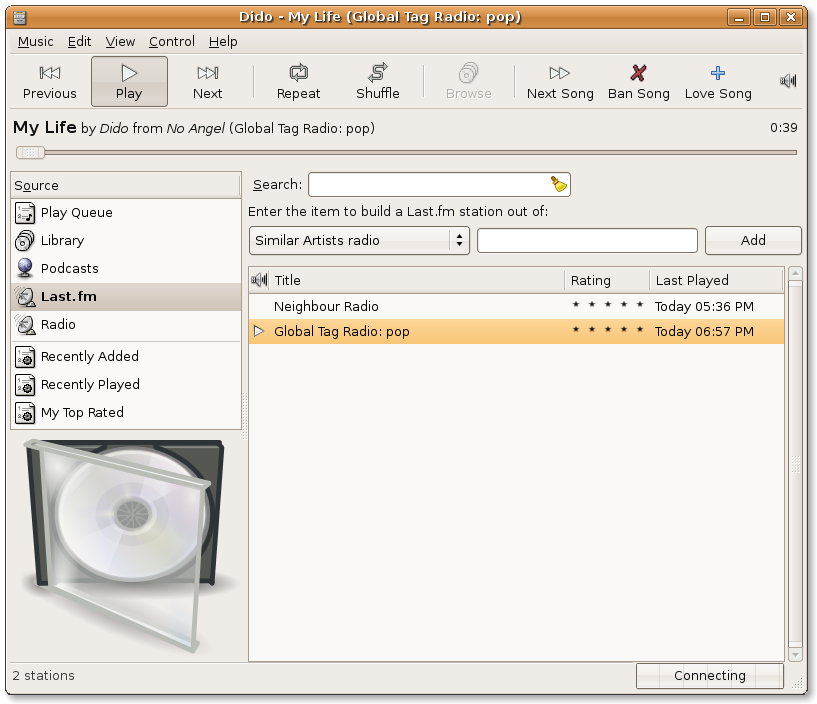Open the Podcasts source
The height and width of the screenshot is (704, 817).
point(126,268)
